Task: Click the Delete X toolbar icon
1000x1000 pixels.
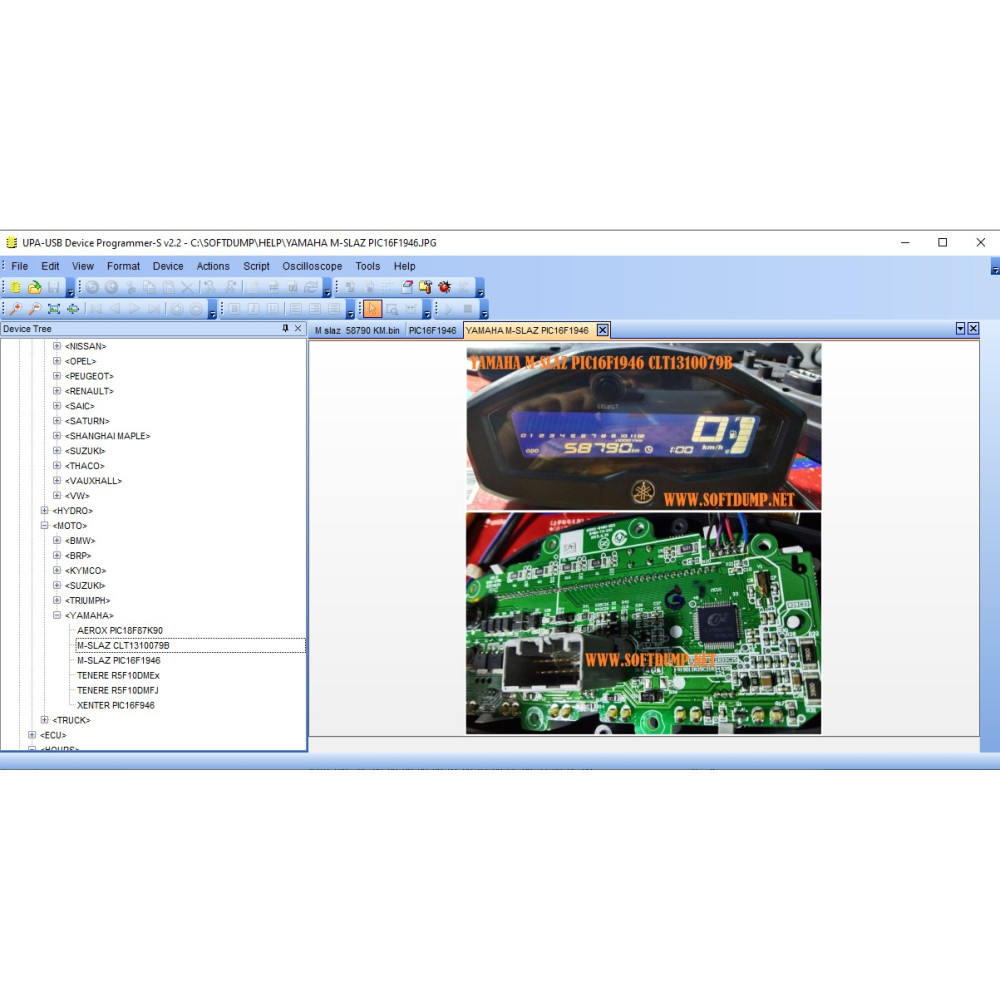Action: (188, 287)
